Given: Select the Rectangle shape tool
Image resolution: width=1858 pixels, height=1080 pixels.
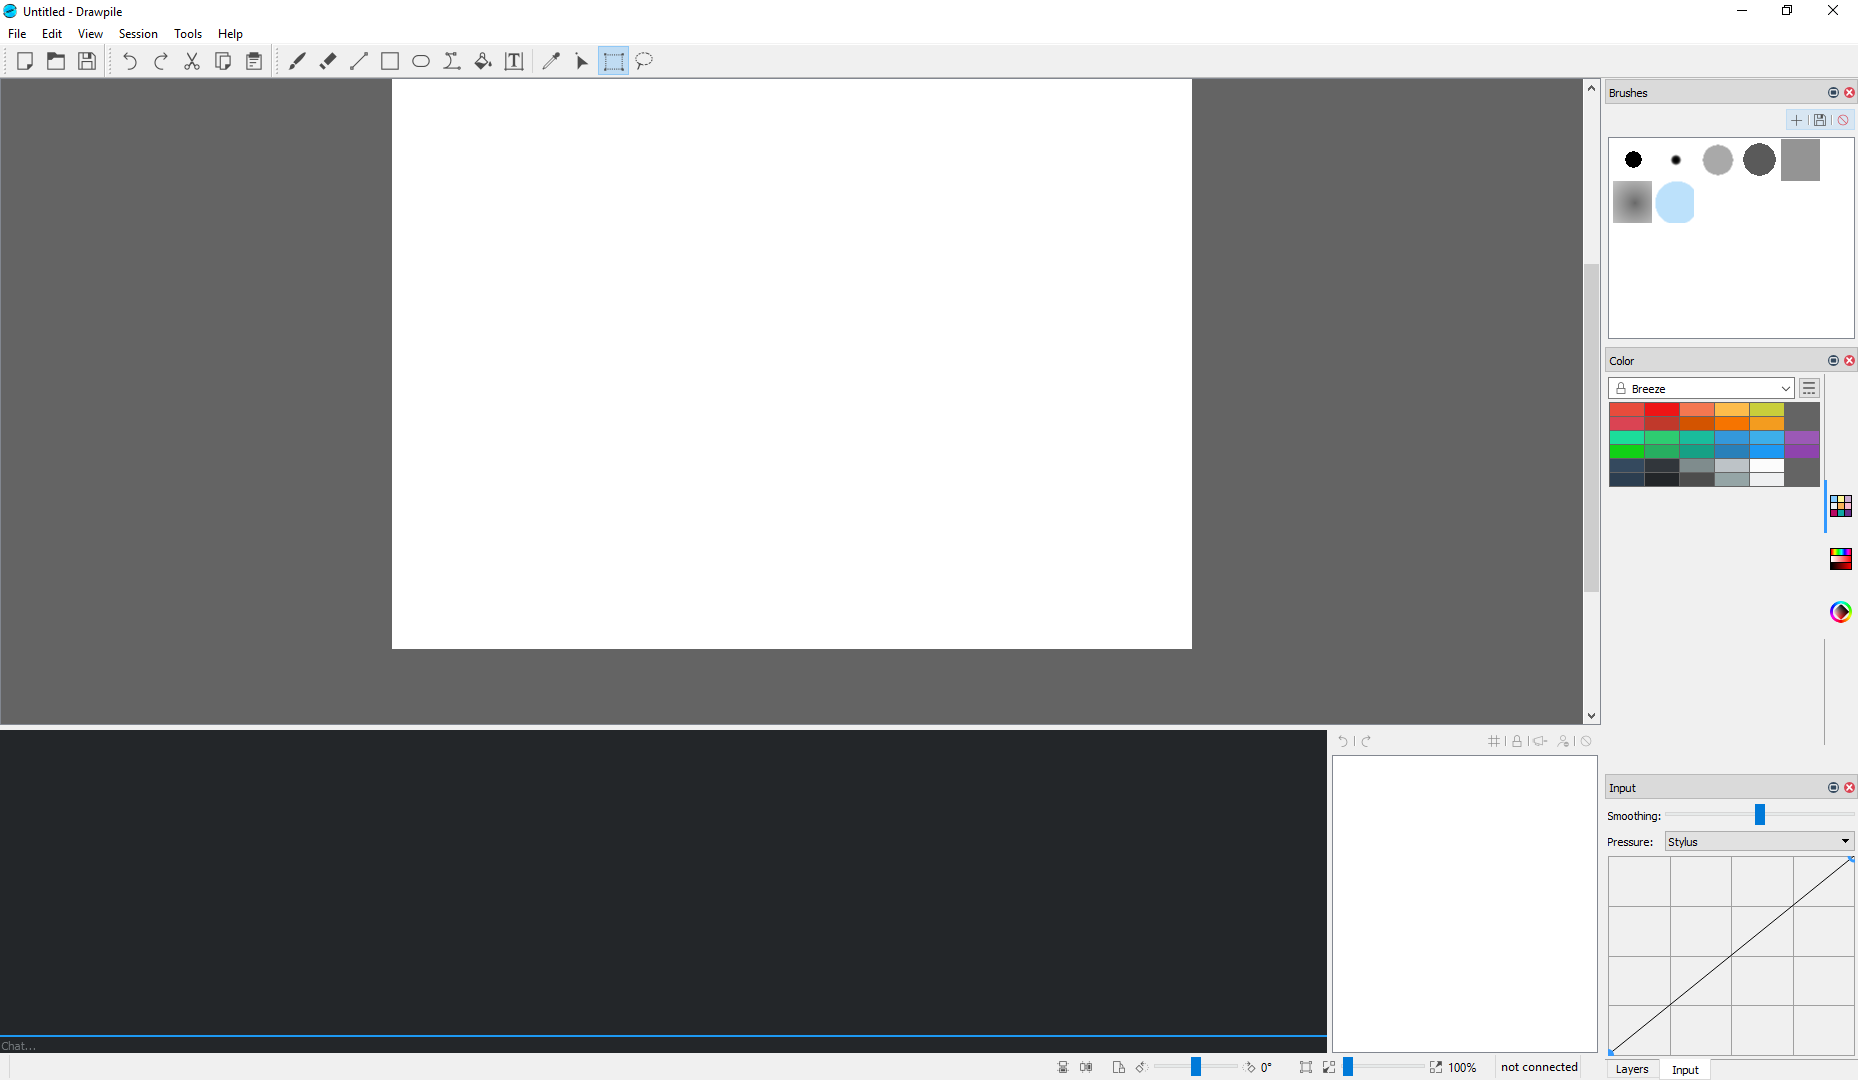Looking at the screenshot, I should [390, 61].
